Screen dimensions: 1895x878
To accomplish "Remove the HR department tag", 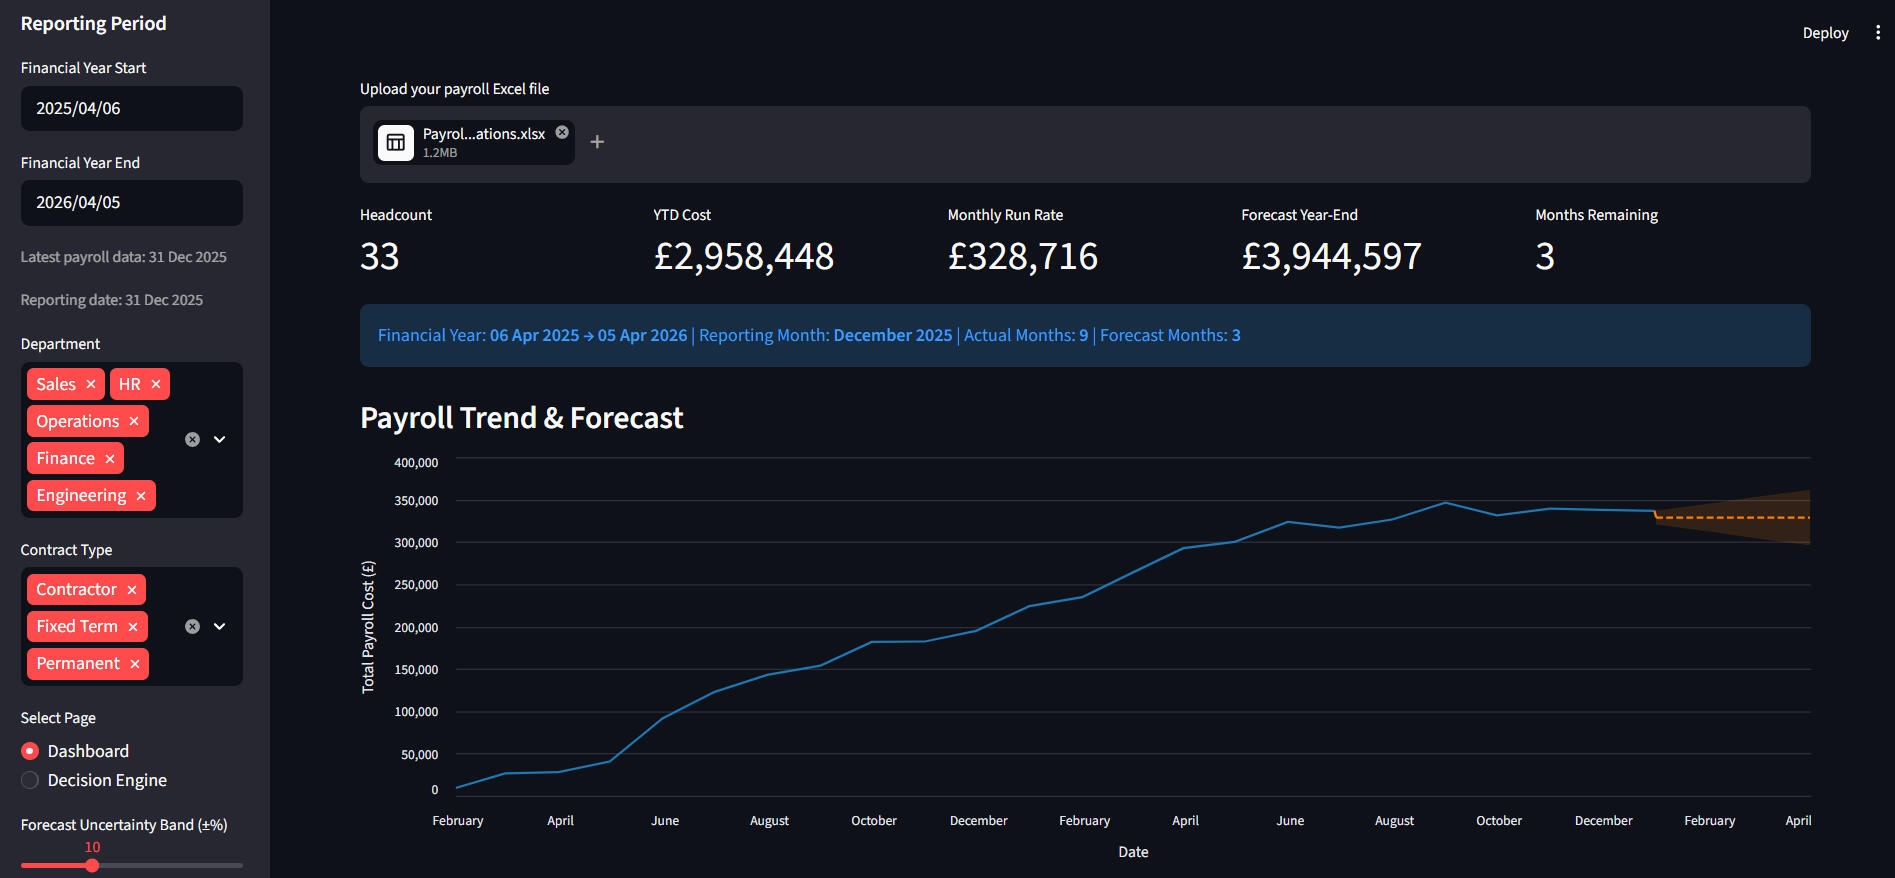I will click(156, 384).
